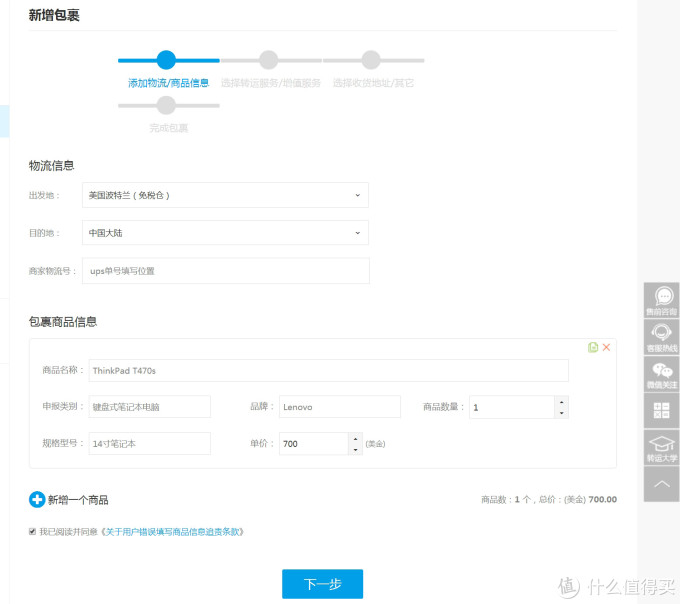This screenshot has width=680, height=604.
Task: Select the 选择转运服务/增值服务 step
Action: (269, 61)
